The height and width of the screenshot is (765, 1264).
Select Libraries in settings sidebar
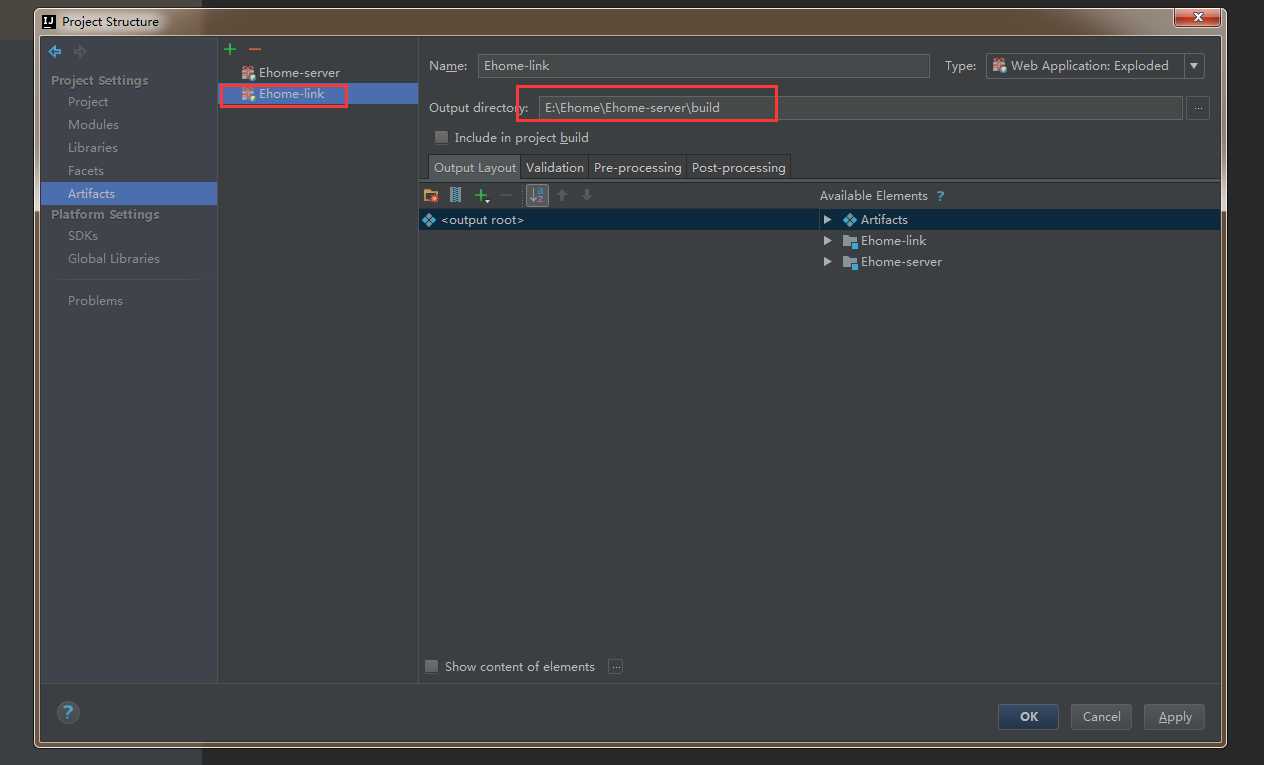click(x=93, y=148)
